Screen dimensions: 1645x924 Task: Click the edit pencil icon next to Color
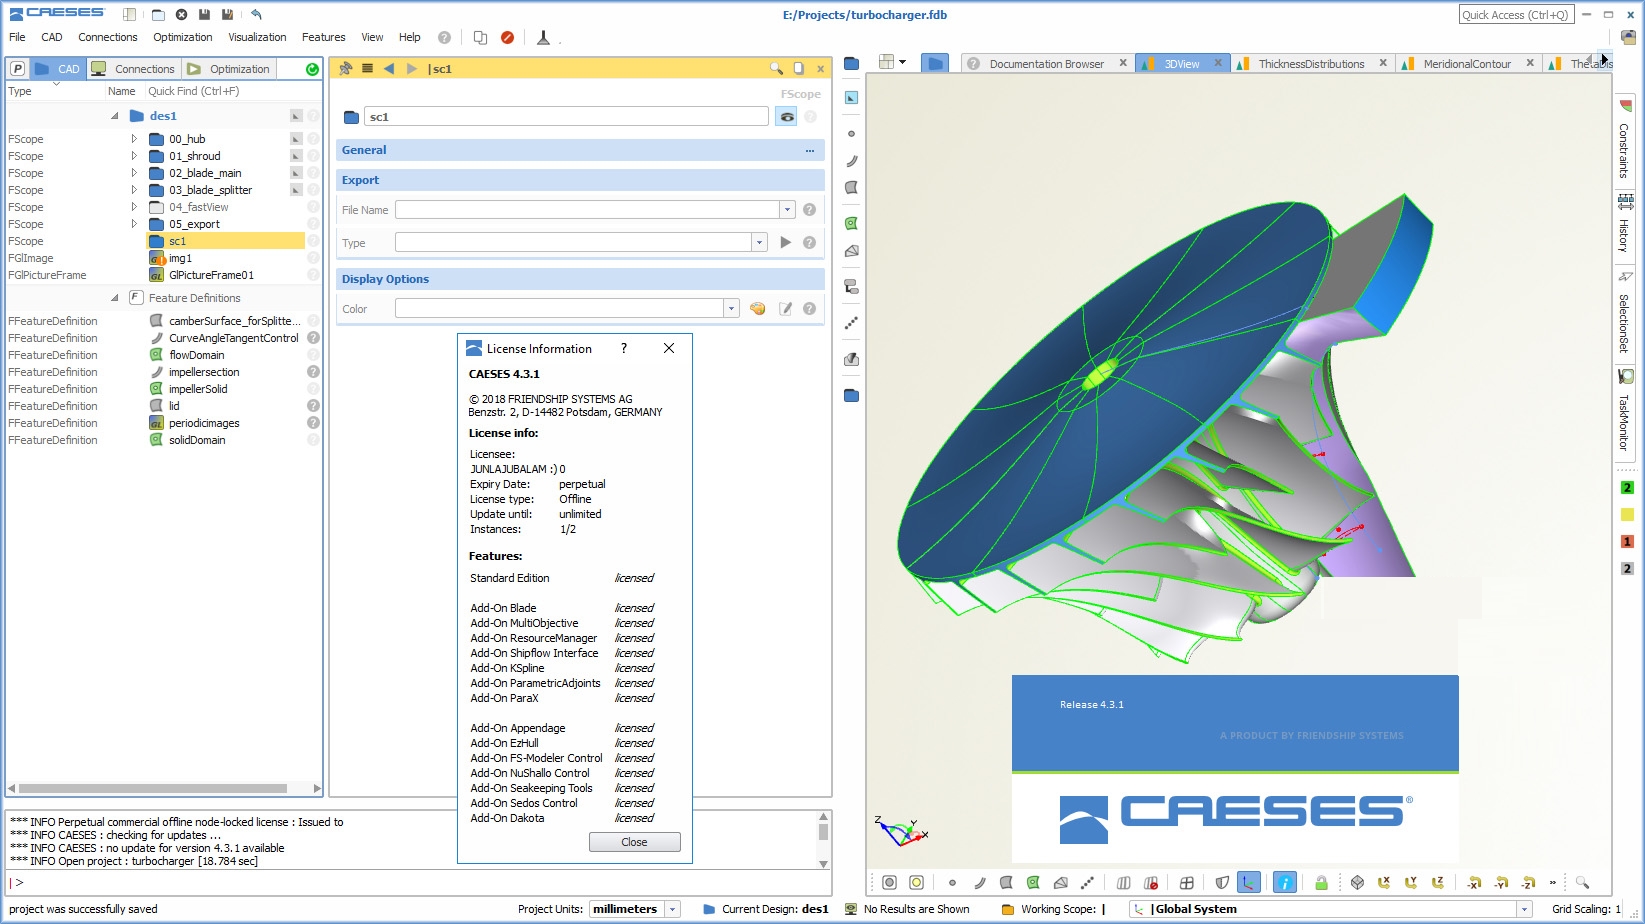click(786, 309)
